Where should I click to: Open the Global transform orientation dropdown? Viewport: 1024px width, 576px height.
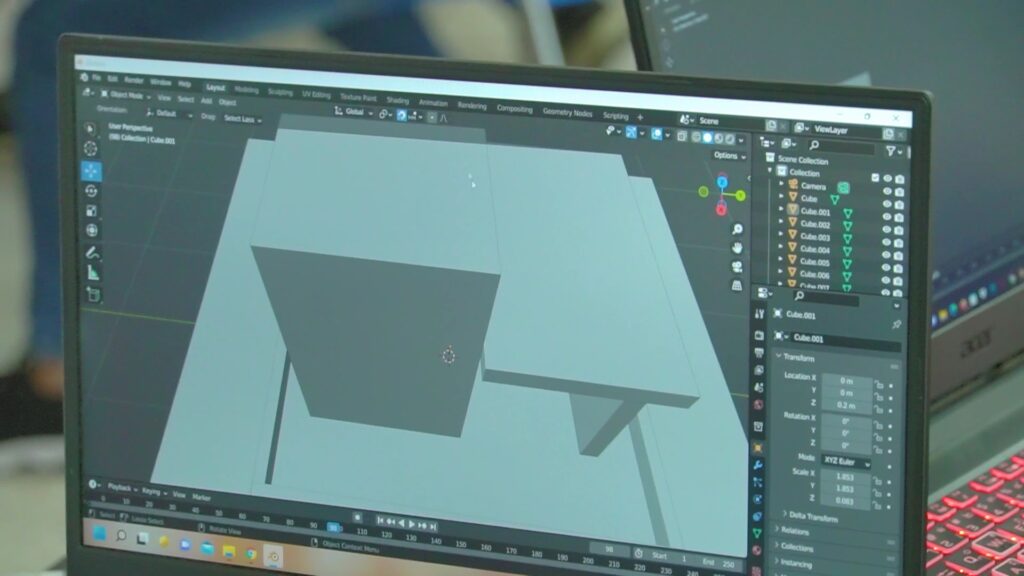tap(353, 112)
